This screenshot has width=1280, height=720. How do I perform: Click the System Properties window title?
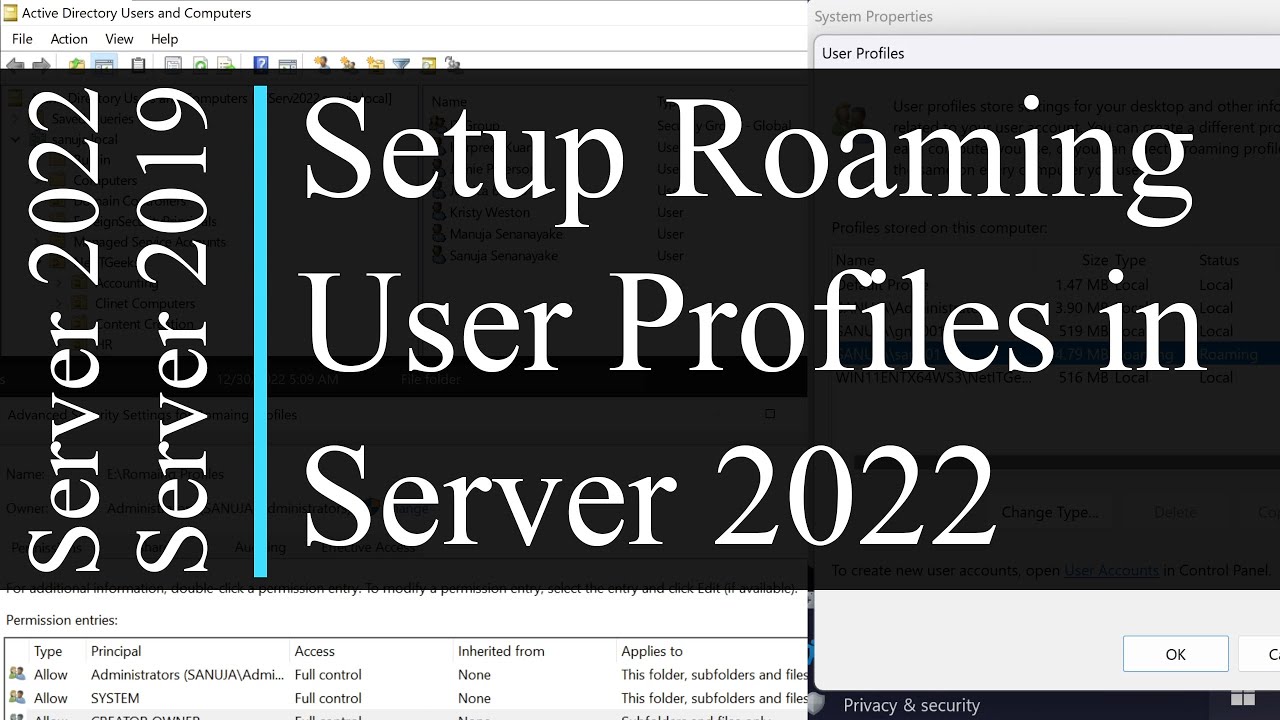(873, 16)
